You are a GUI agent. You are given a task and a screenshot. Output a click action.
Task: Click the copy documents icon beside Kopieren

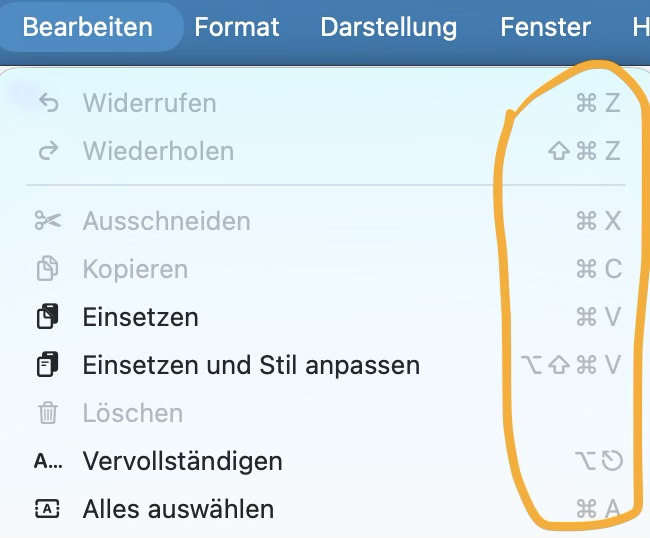point(48,269)
